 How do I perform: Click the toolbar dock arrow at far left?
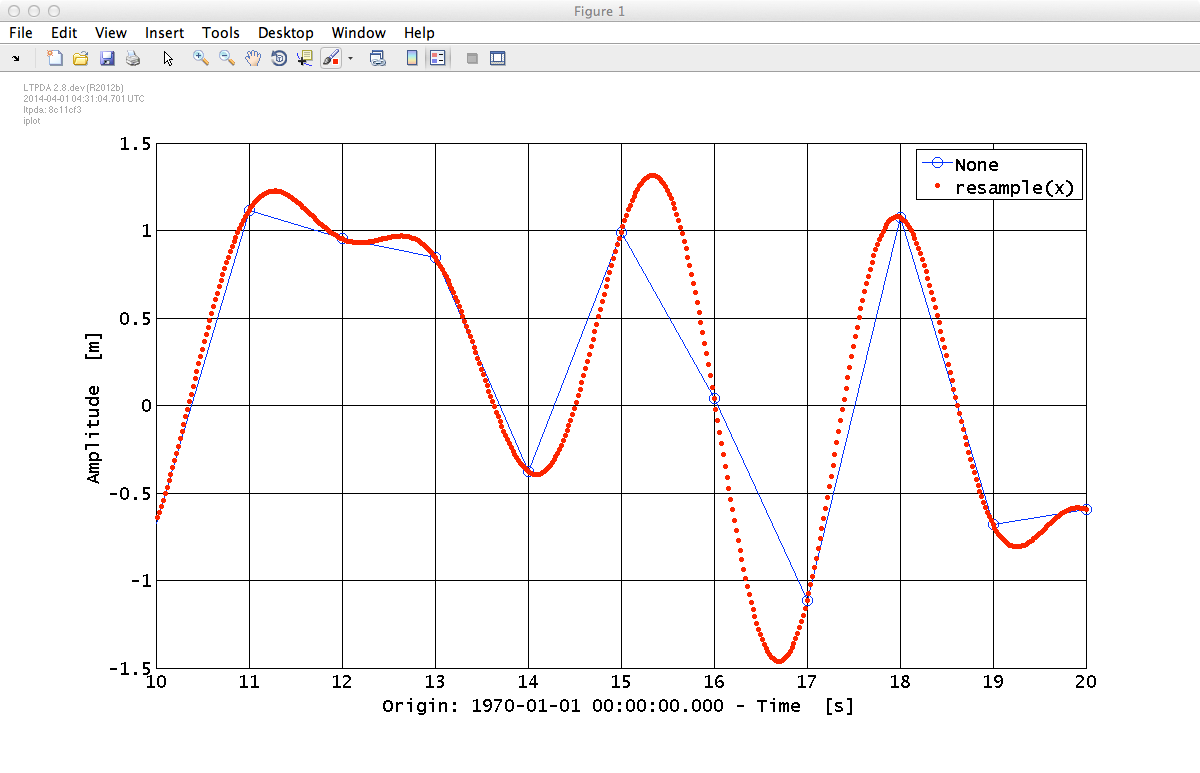pyautogui.click(x=16, y=59)
